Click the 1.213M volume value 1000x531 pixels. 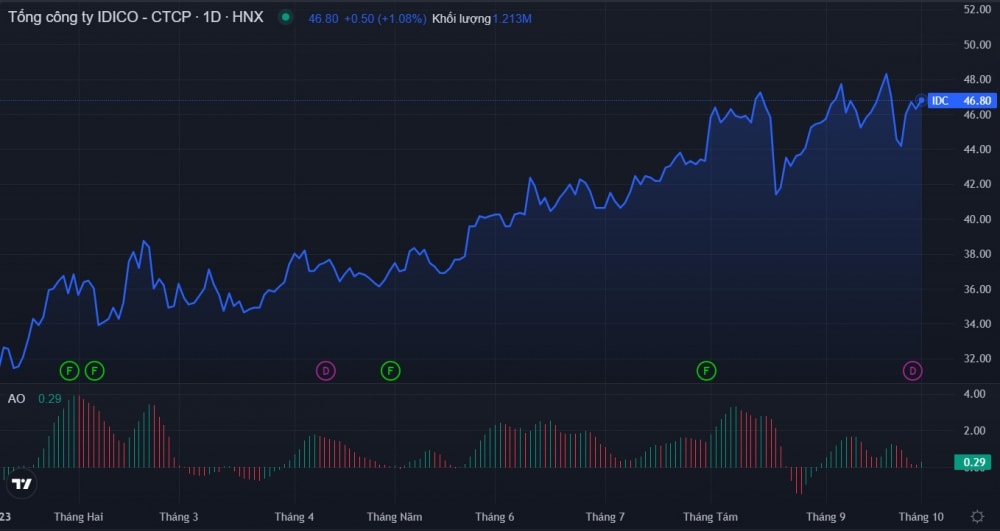(x=512, y=18)
